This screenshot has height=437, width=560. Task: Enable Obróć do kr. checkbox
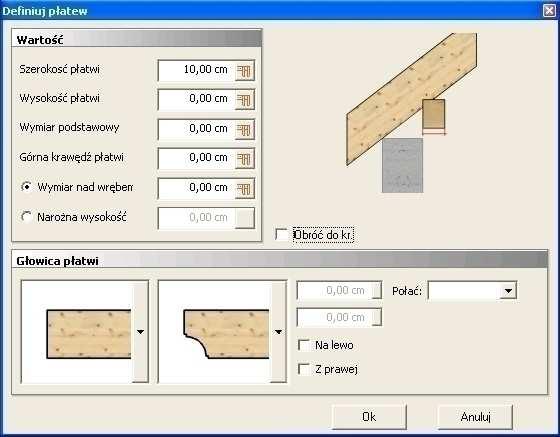[281, 235]
